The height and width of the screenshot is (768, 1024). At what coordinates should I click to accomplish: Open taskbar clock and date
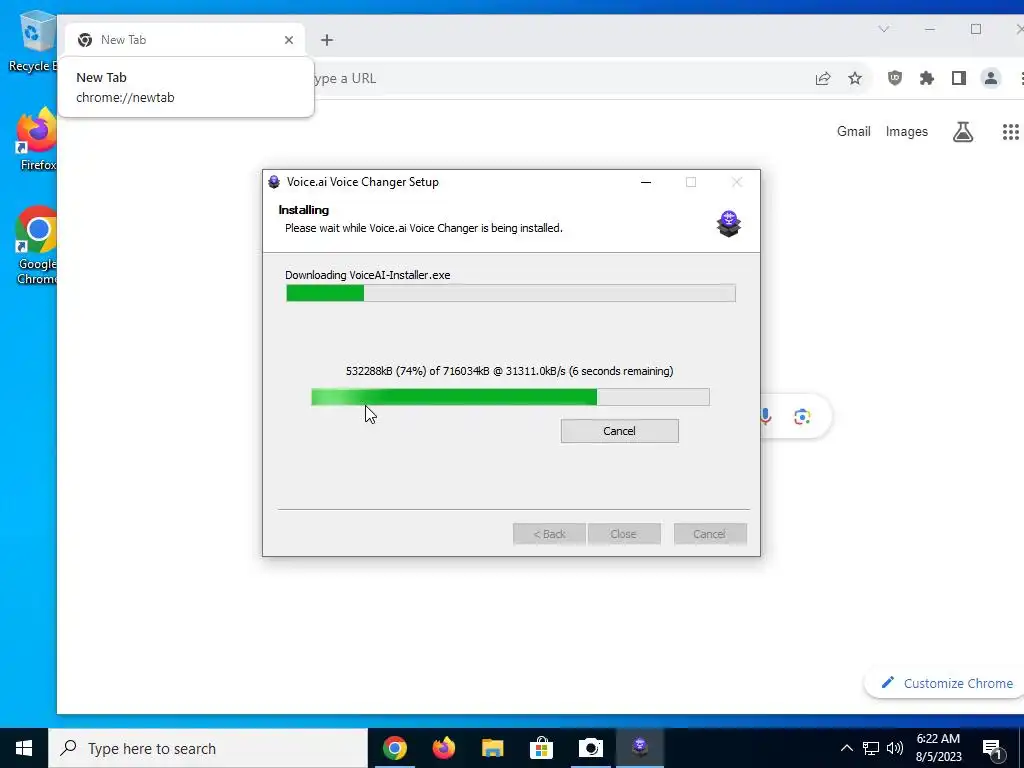coord(938,748)
